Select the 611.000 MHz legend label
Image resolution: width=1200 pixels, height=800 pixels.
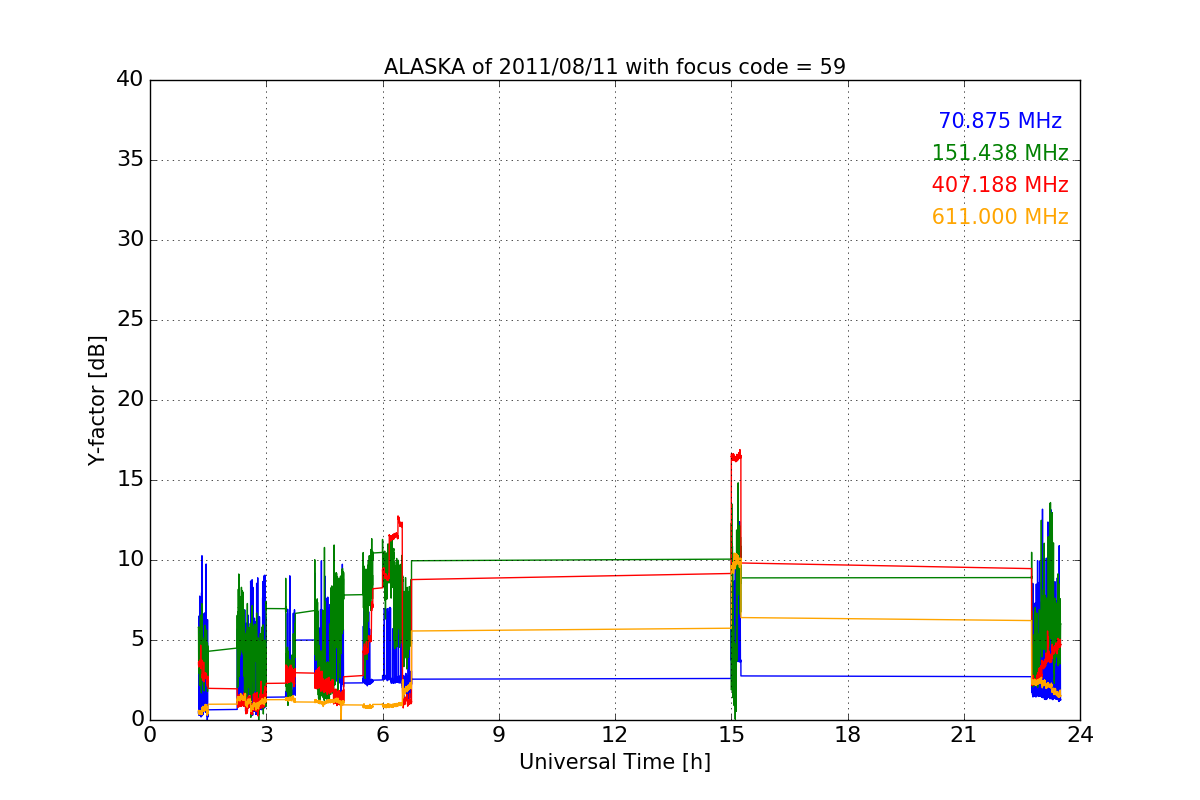pyautogui.click(x=1000, y=217)
